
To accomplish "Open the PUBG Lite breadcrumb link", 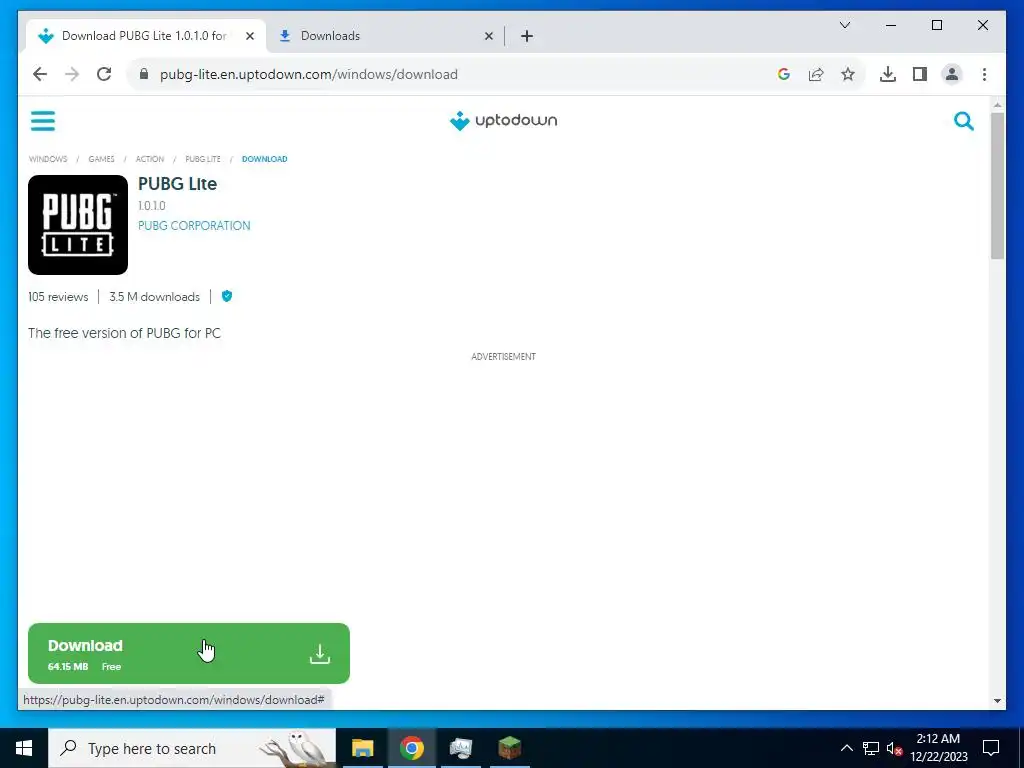I will [202, 159].
